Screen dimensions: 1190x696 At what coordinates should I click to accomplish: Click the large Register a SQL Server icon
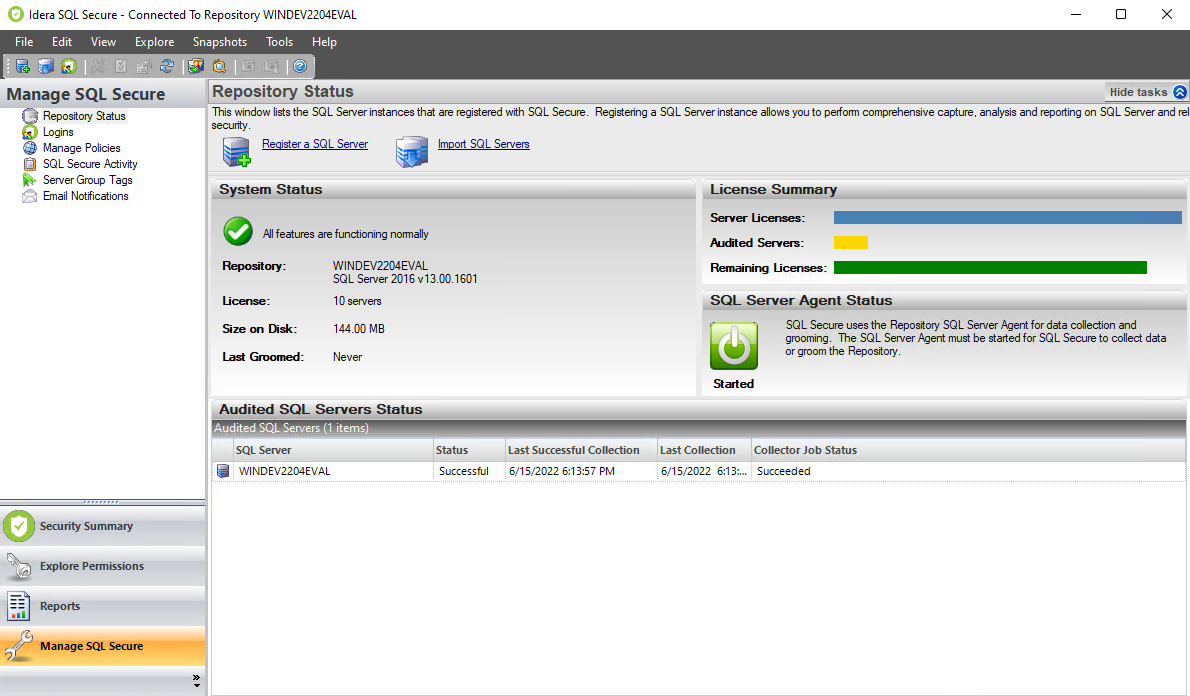[237, 152]
